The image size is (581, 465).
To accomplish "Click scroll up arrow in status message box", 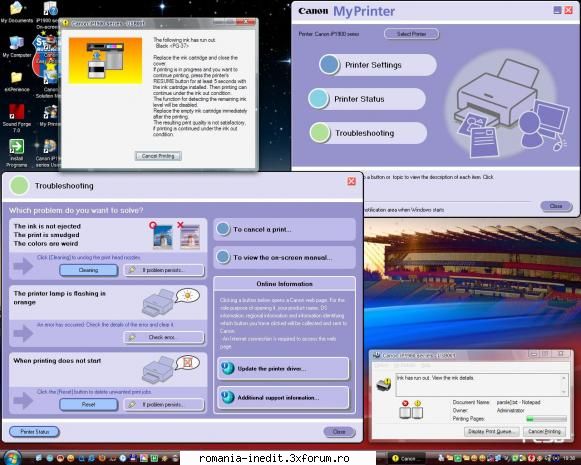I will (563, 378).
